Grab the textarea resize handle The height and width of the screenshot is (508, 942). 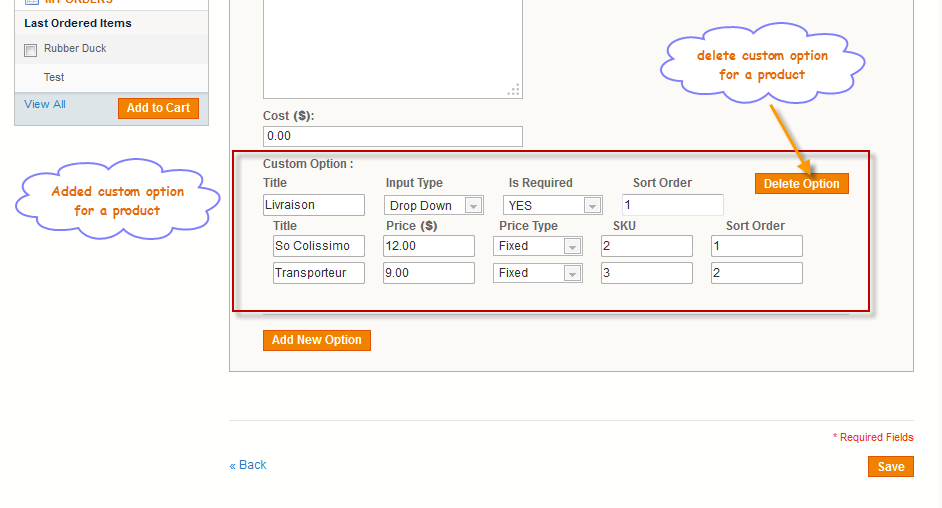tap(514, 90)
